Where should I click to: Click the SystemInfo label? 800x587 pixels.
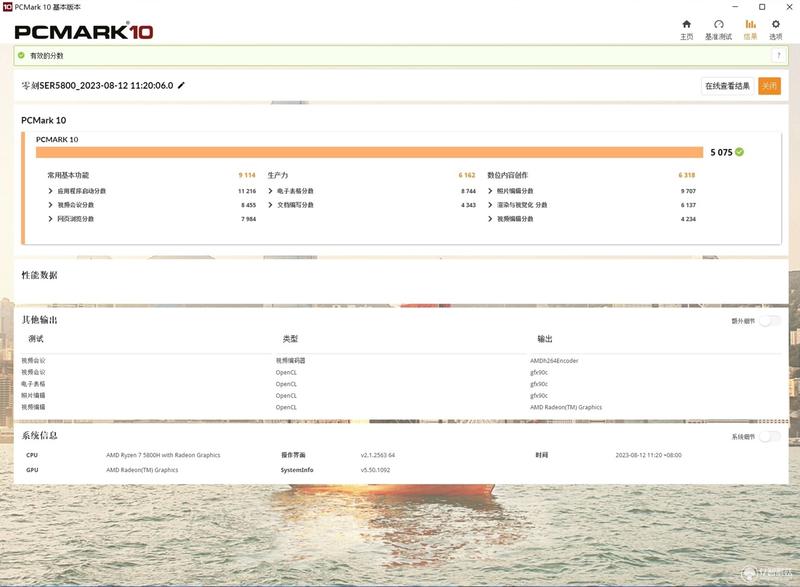coord(297,470)
